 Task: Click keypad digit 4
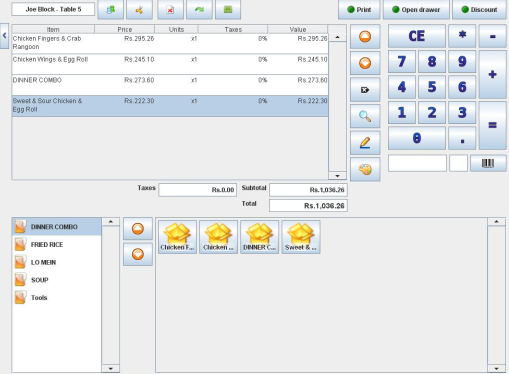(x=402, y=87)
